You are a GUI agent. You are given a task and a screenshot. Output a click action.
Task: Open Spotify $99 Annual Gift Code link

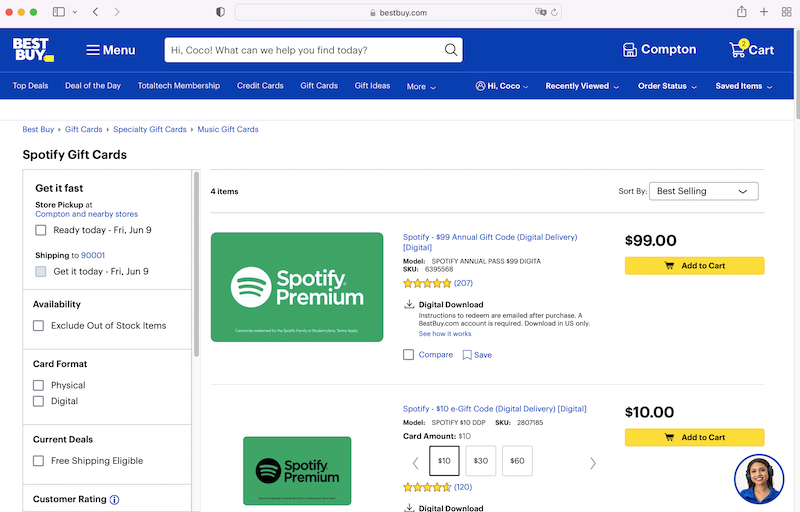(x=490, y=242)
